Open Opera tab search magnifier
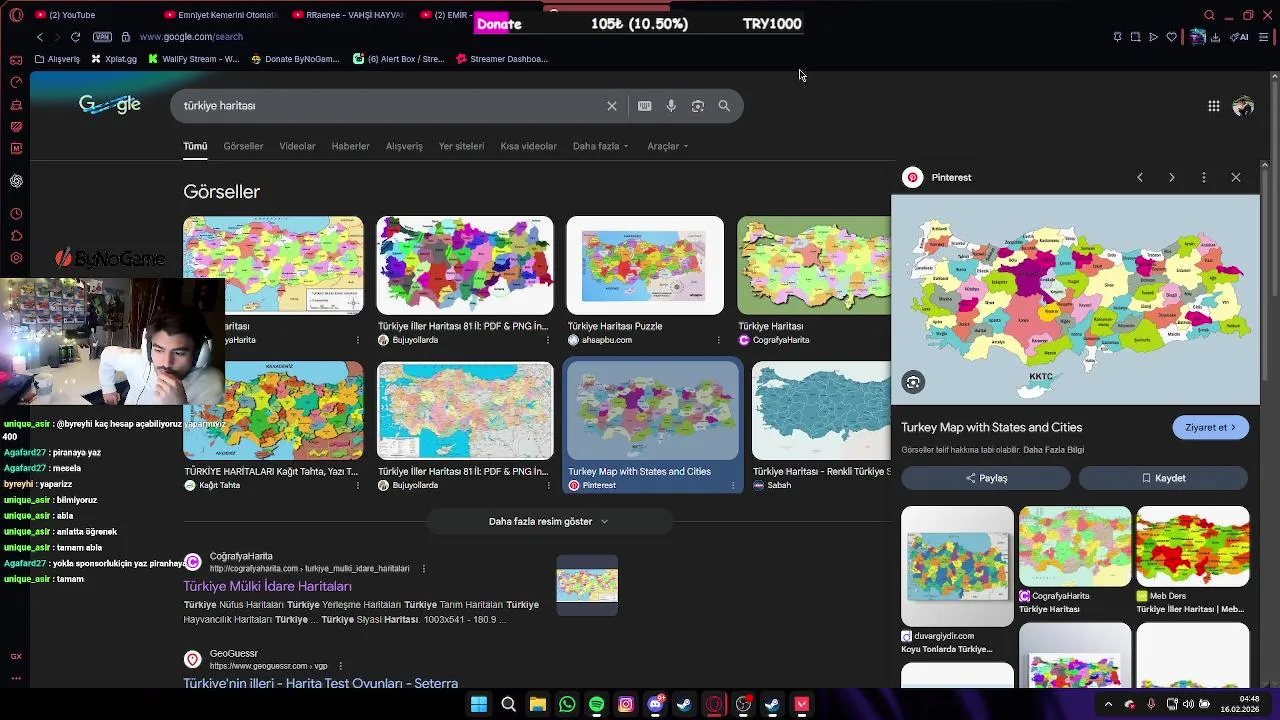Screen dimensions: 1280x720 click(x=1209, y=15)
